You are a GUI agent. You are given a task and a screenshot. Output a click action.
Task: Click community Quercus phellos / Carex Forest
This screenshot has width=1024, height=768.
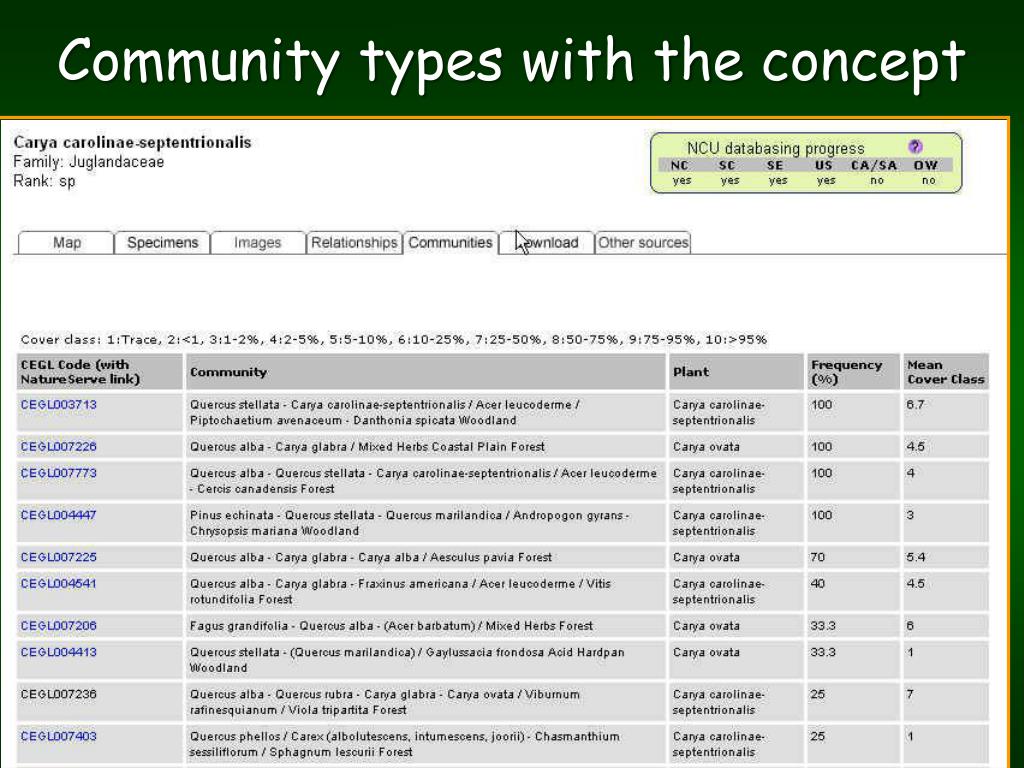[404, 744]
